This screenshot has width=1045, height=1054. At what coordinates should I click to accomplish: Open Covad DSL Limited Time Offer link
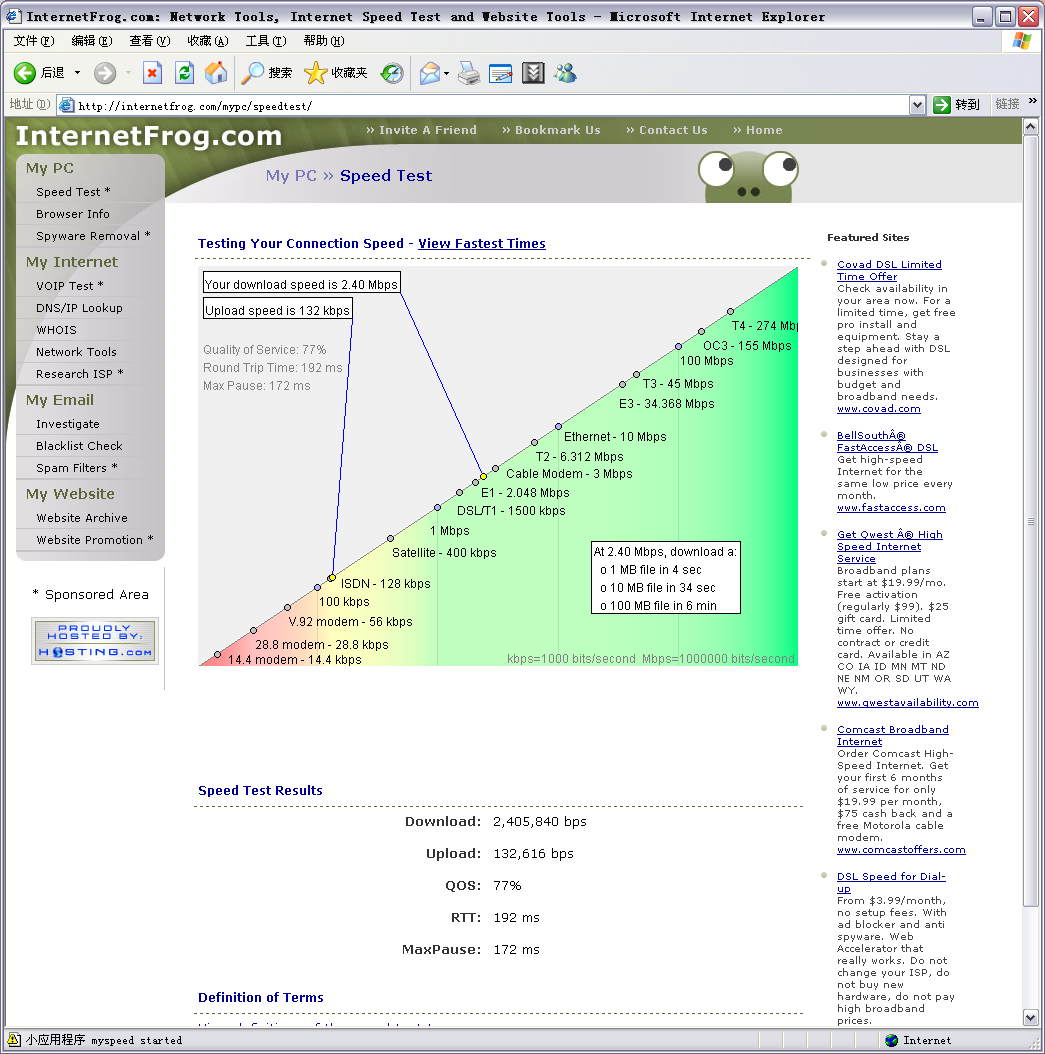[x=889, y=270]
